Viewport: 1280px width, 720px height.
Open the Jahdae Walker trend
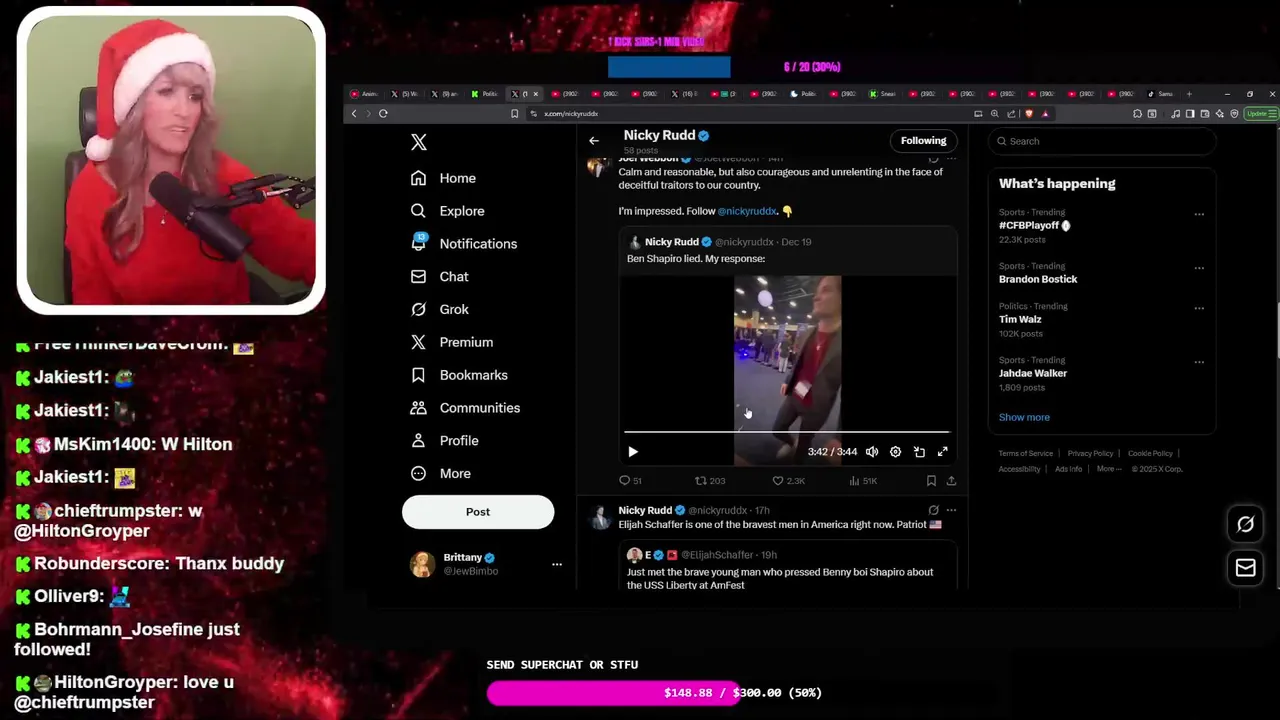1033,373
